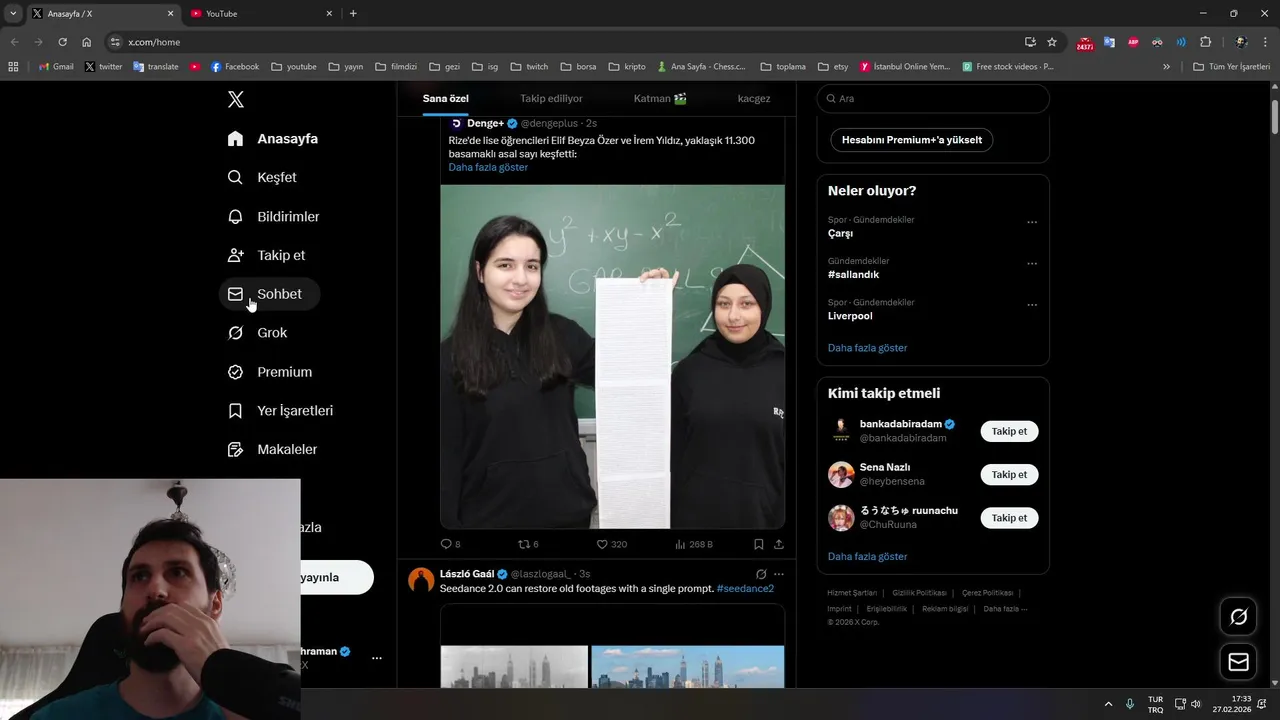Viewport: 1280px width, 720px height.
Task: Click Hesabını Premium+'a yükselt button
Action: 912,140
